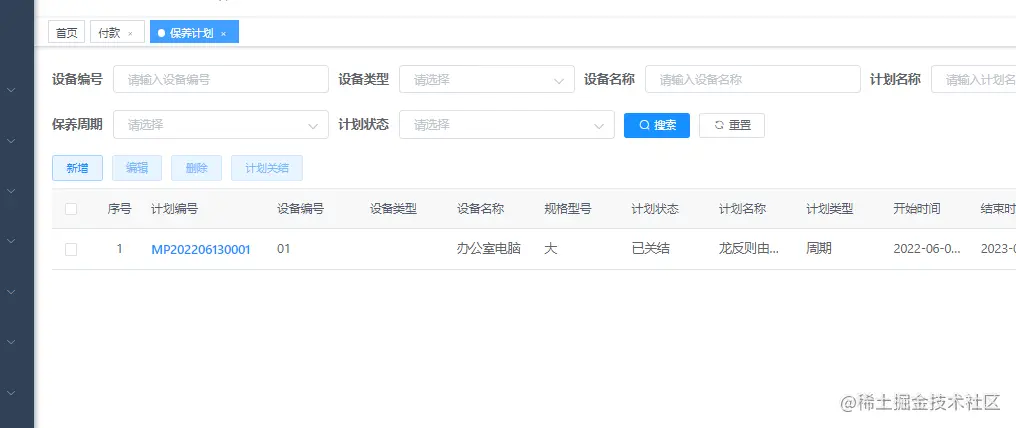
Task: Click the 开始时间 column header
Action: [x=917, y=208]
